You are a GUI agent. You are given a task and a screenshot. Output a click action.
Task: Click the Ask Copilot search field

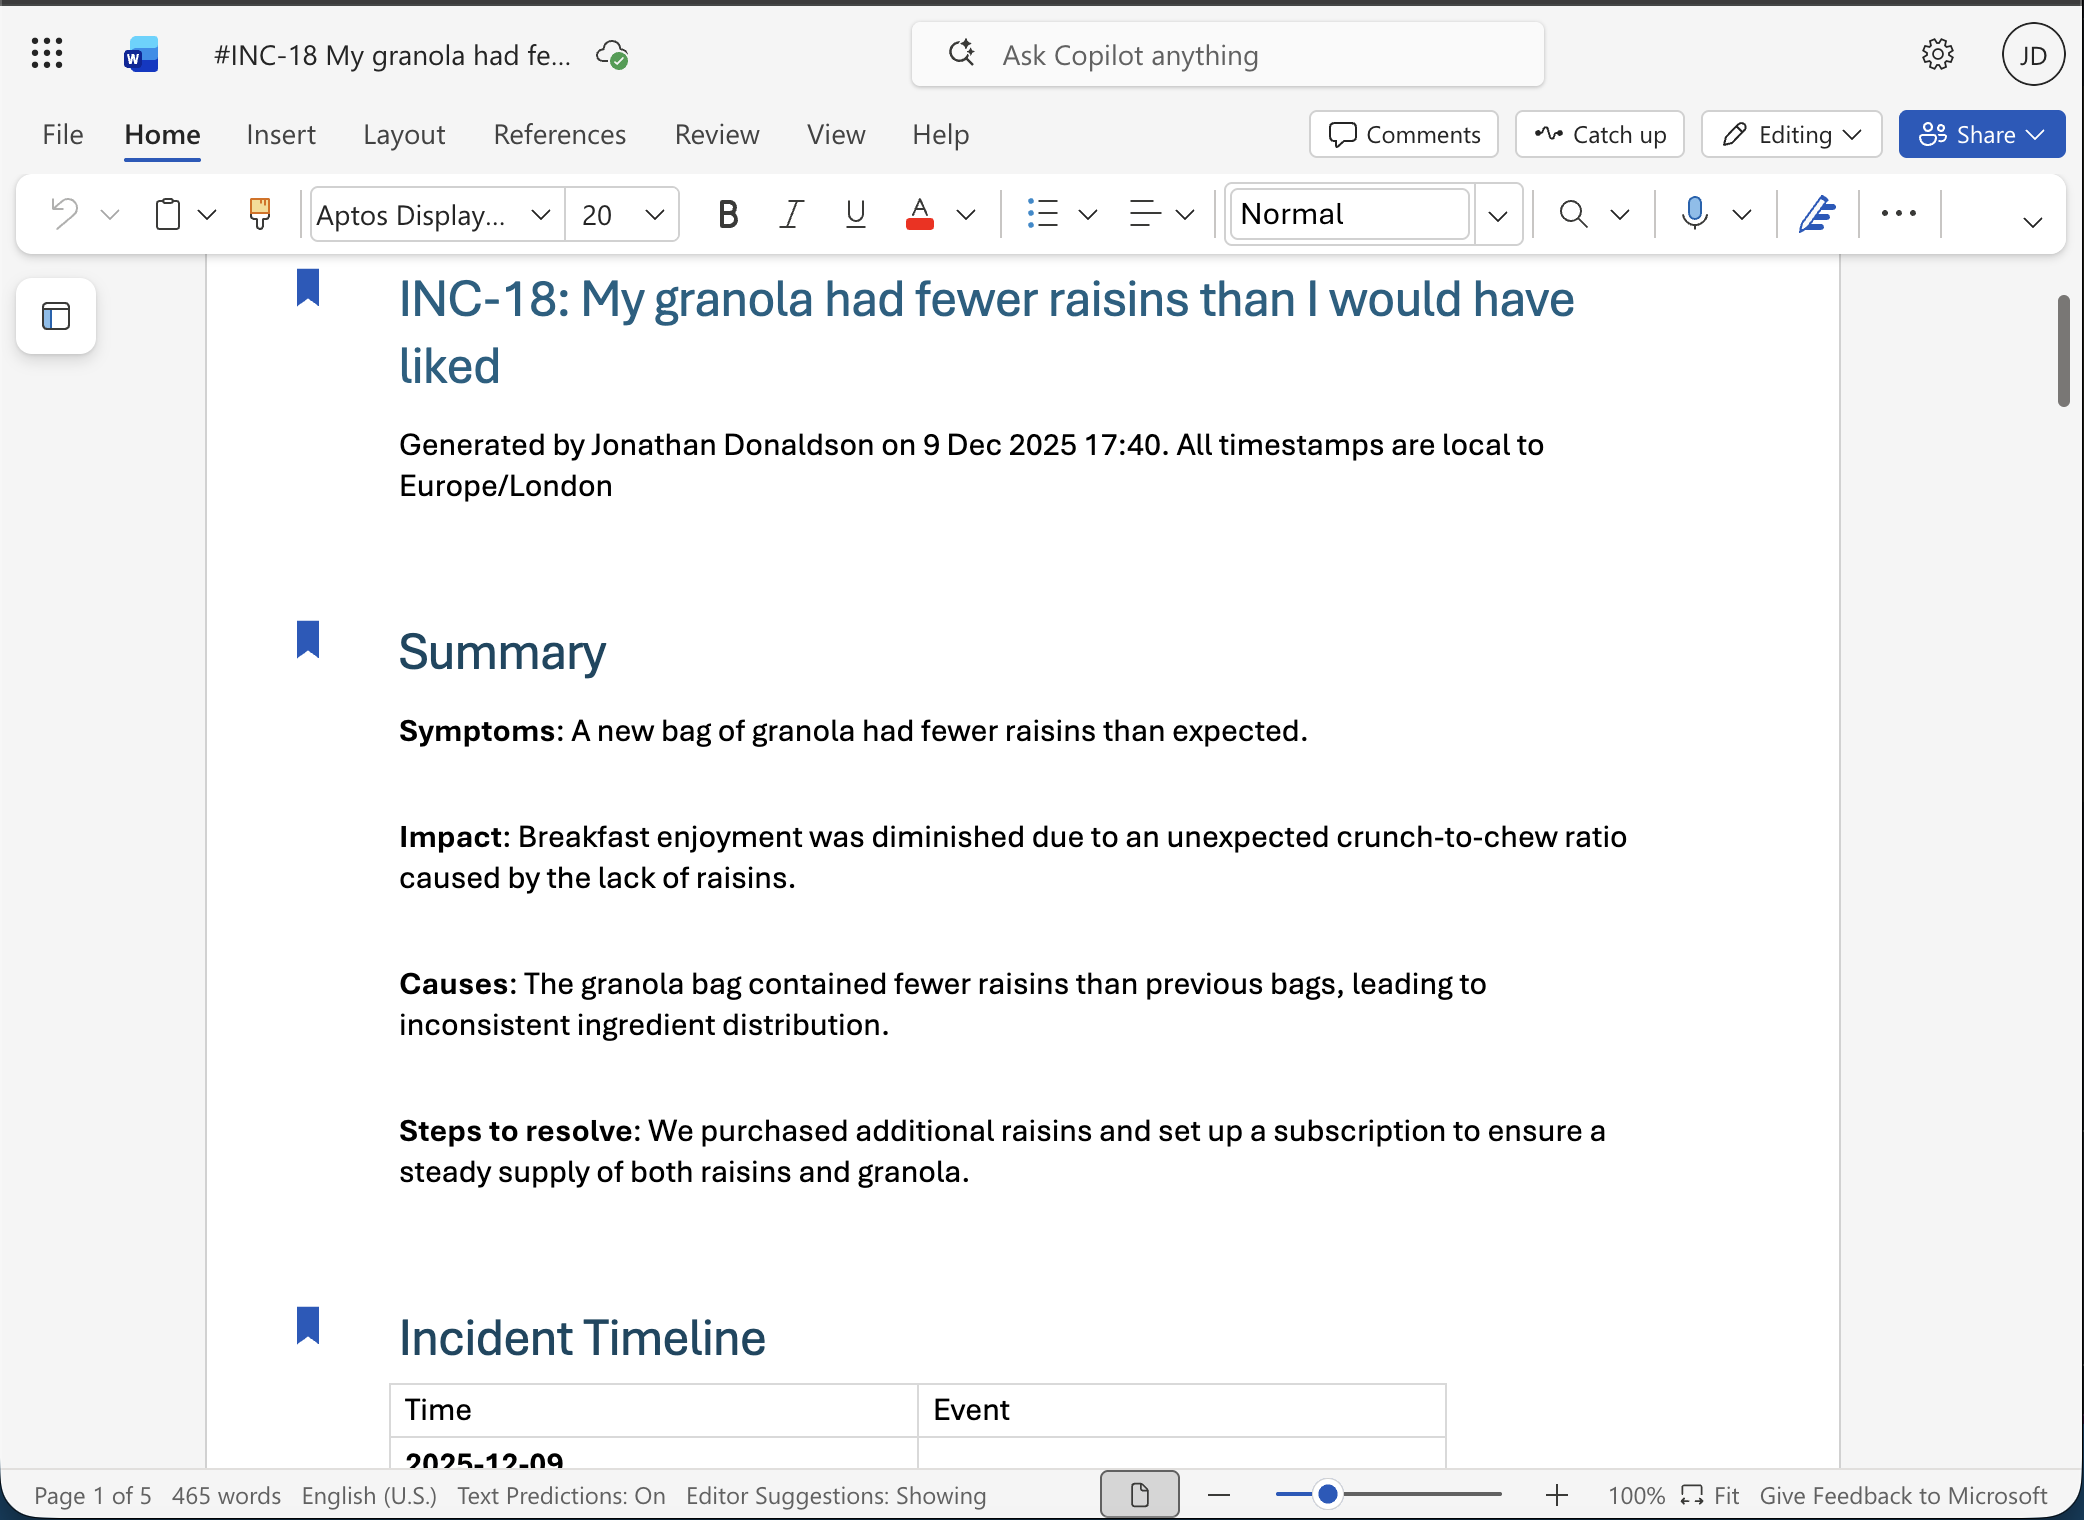[x=1227, y=55]
